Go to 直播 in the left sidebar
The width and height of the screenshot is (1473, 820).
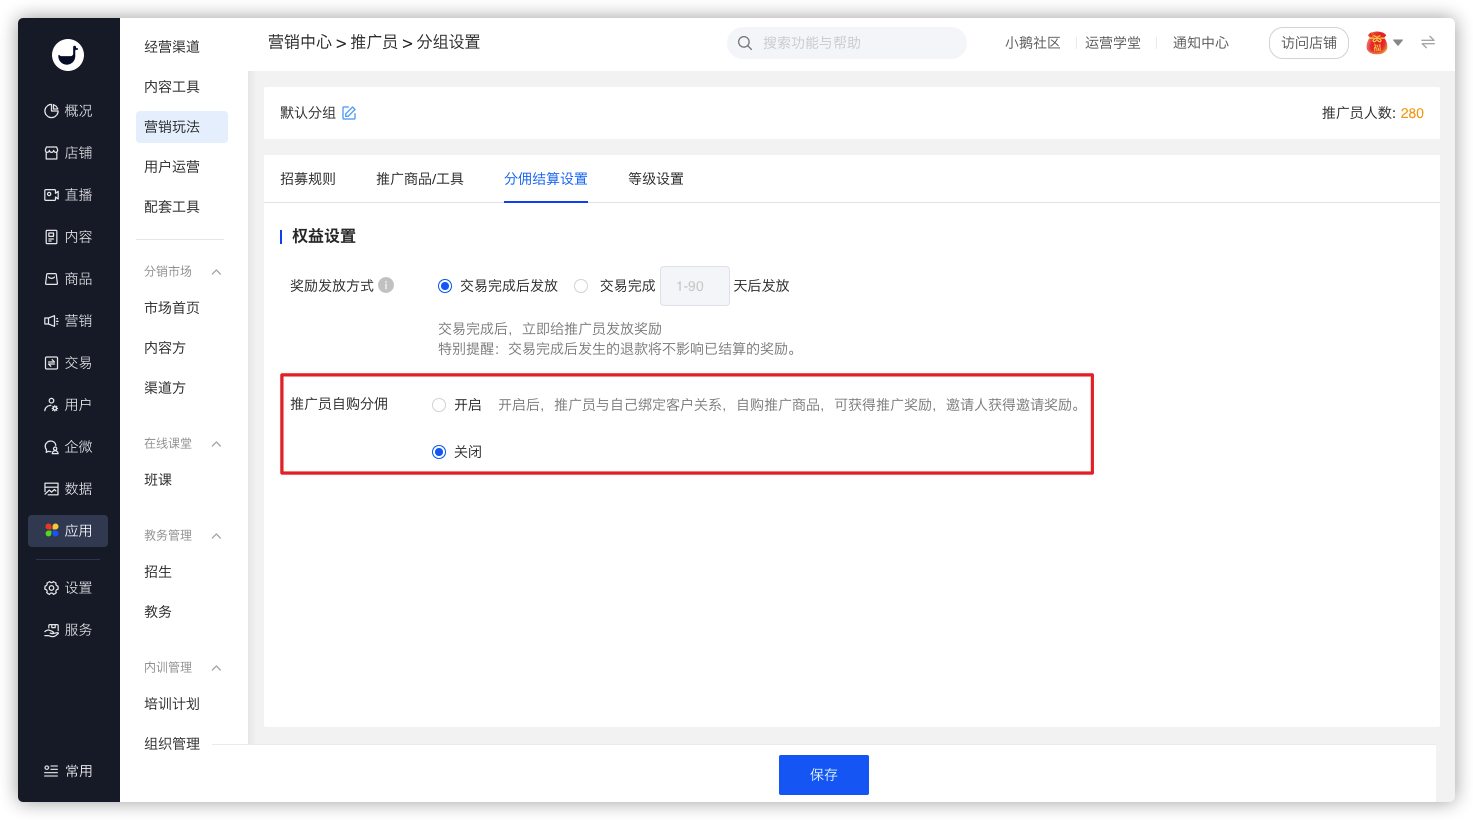pos(68,195)
